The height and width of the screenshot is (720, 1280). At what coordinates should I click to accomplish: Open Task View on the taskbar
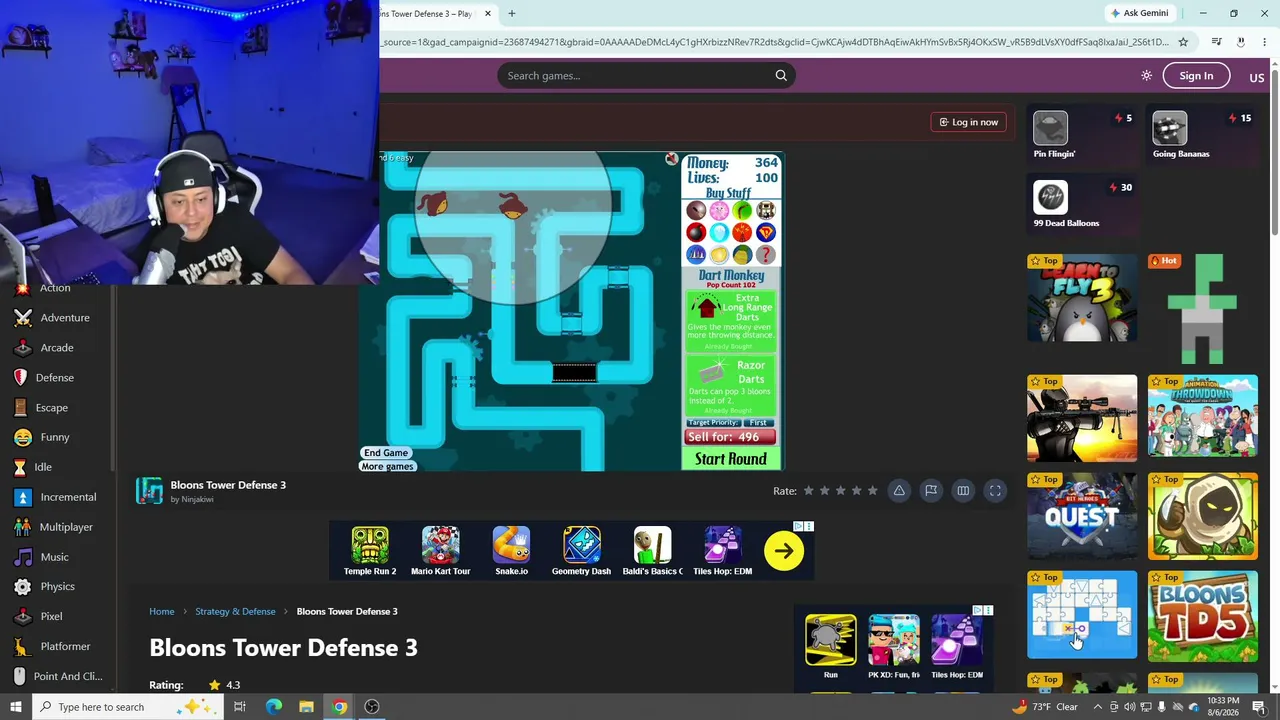(240, 707)
